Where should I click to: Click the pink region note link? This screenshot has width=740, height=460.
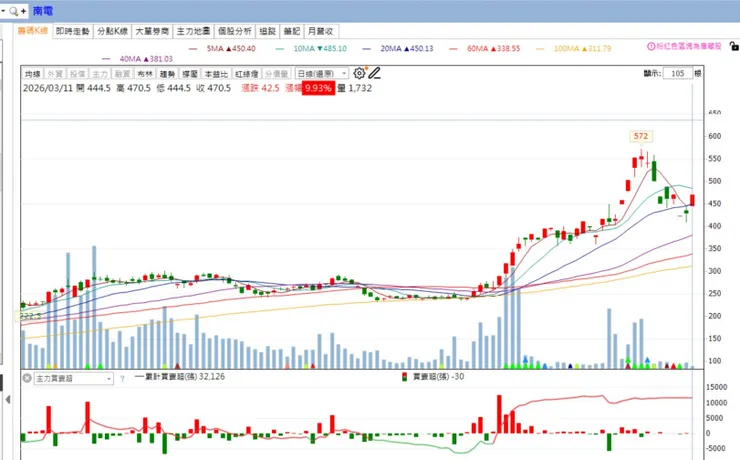pyautogui.click(x=689, y=46)
